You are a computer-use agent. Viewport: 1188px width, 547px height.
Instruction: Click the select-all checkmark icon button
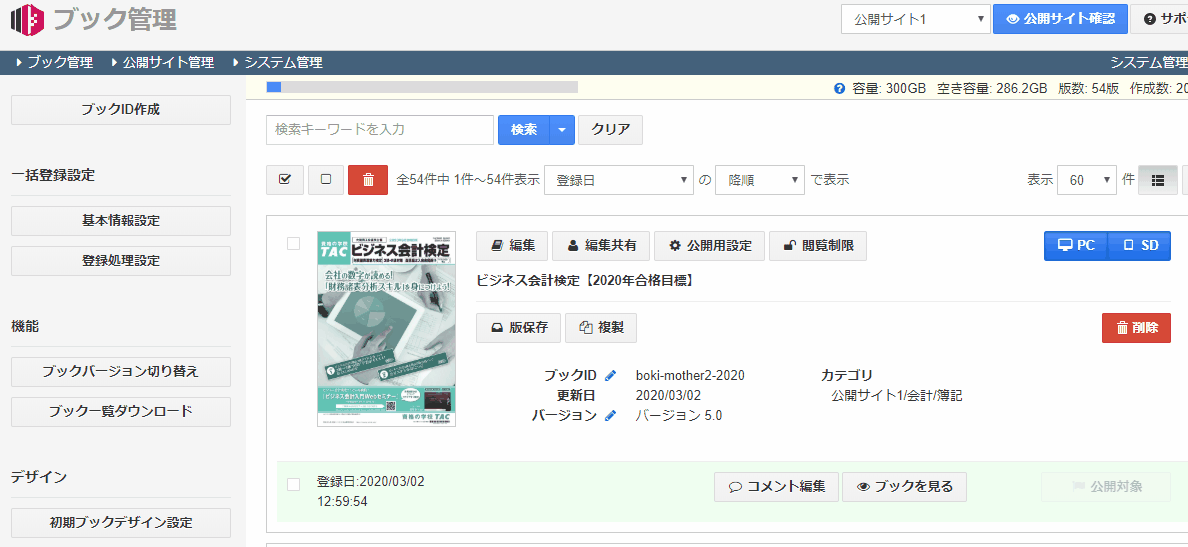coord(285,180)
